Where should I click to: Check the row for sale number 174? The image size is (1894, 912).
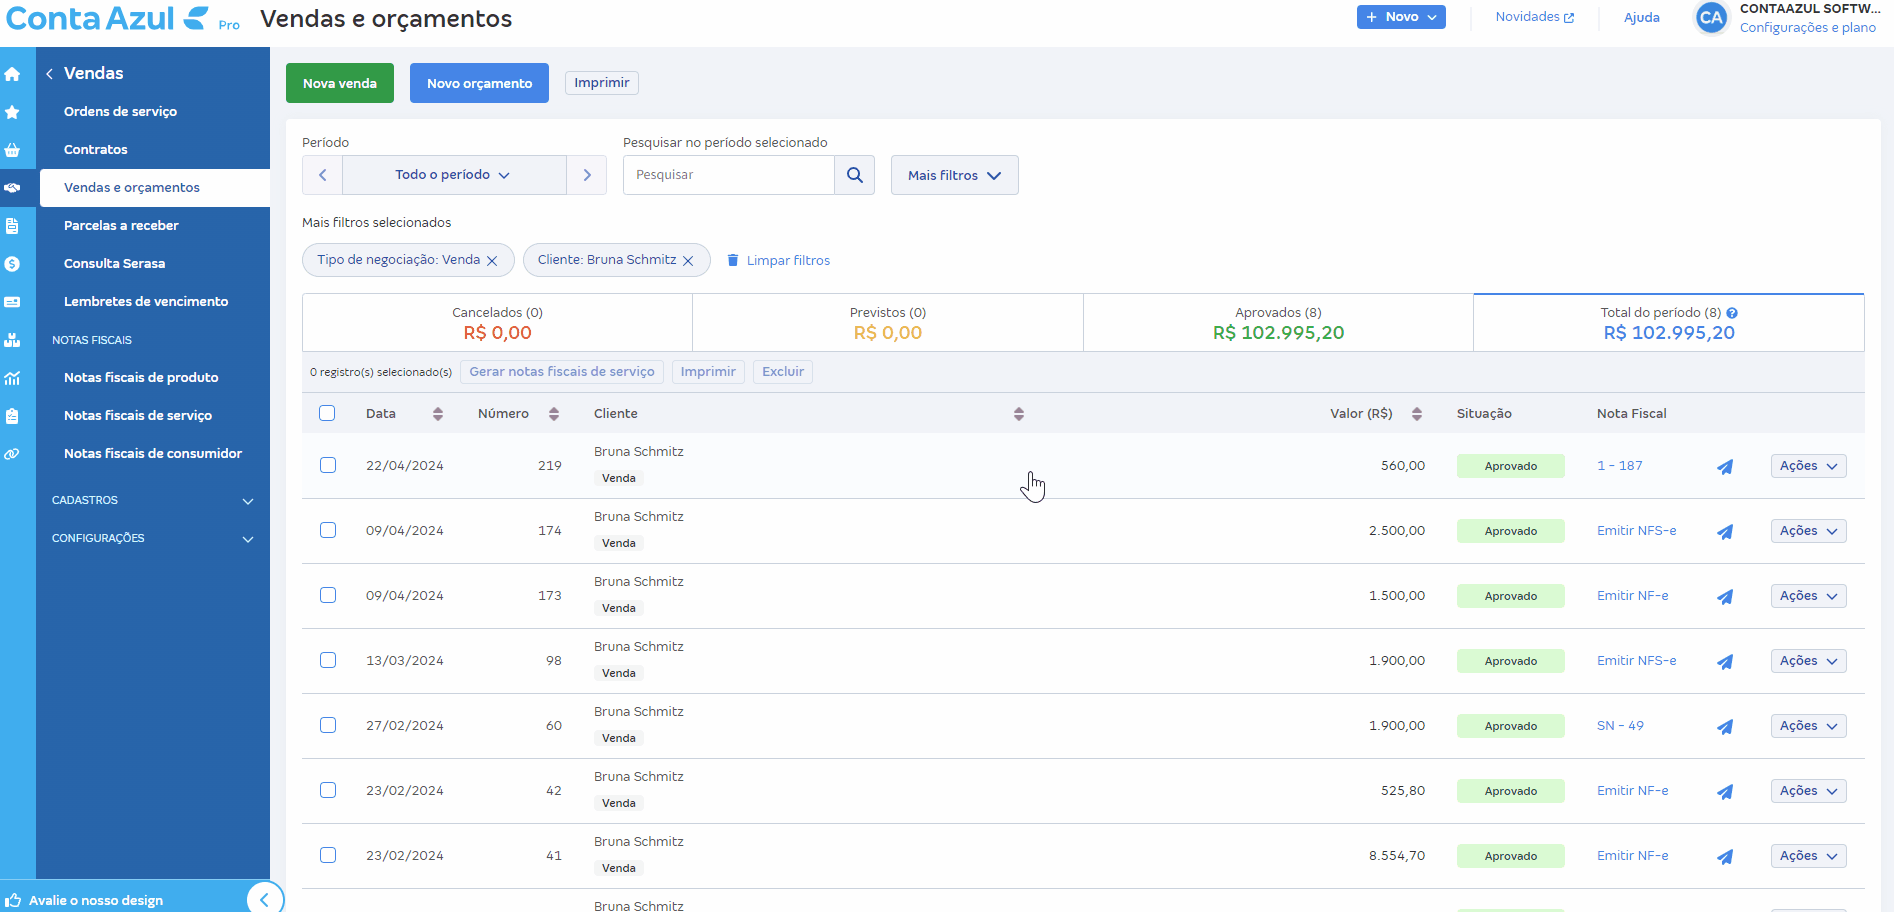tap(328, 530)
